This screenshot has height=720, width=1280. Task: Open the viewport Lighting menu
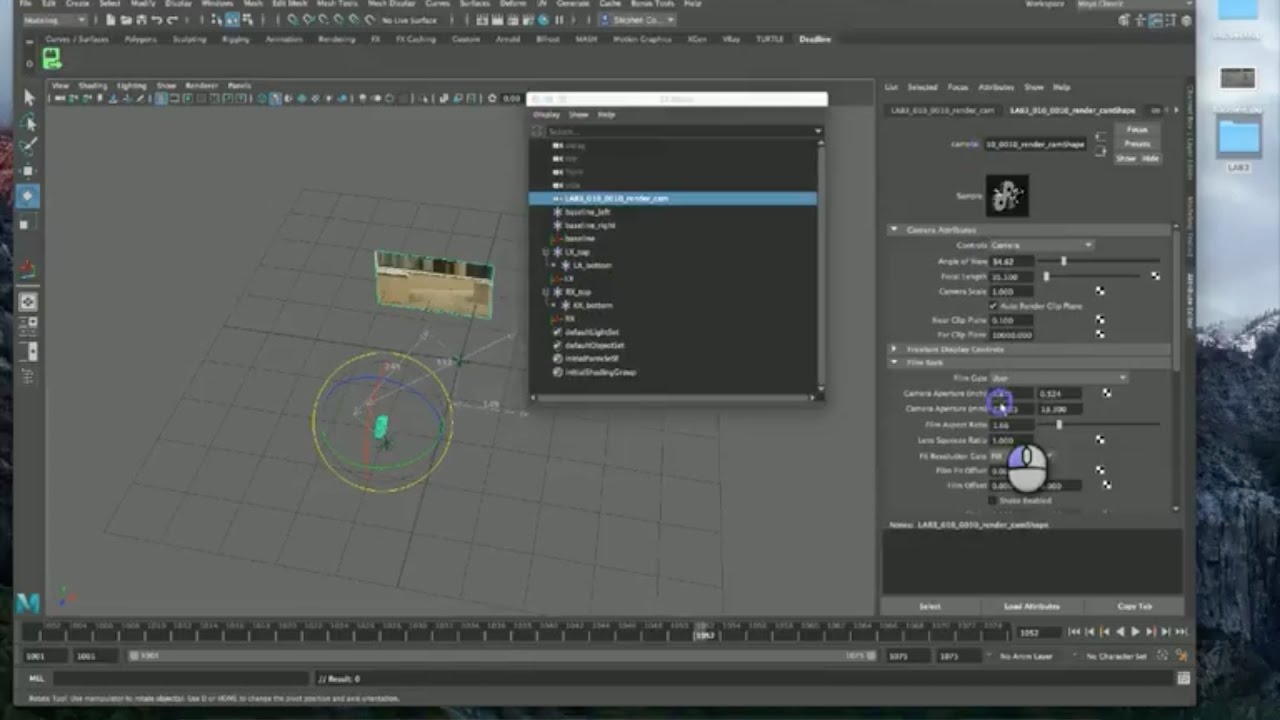coord(131,86)
